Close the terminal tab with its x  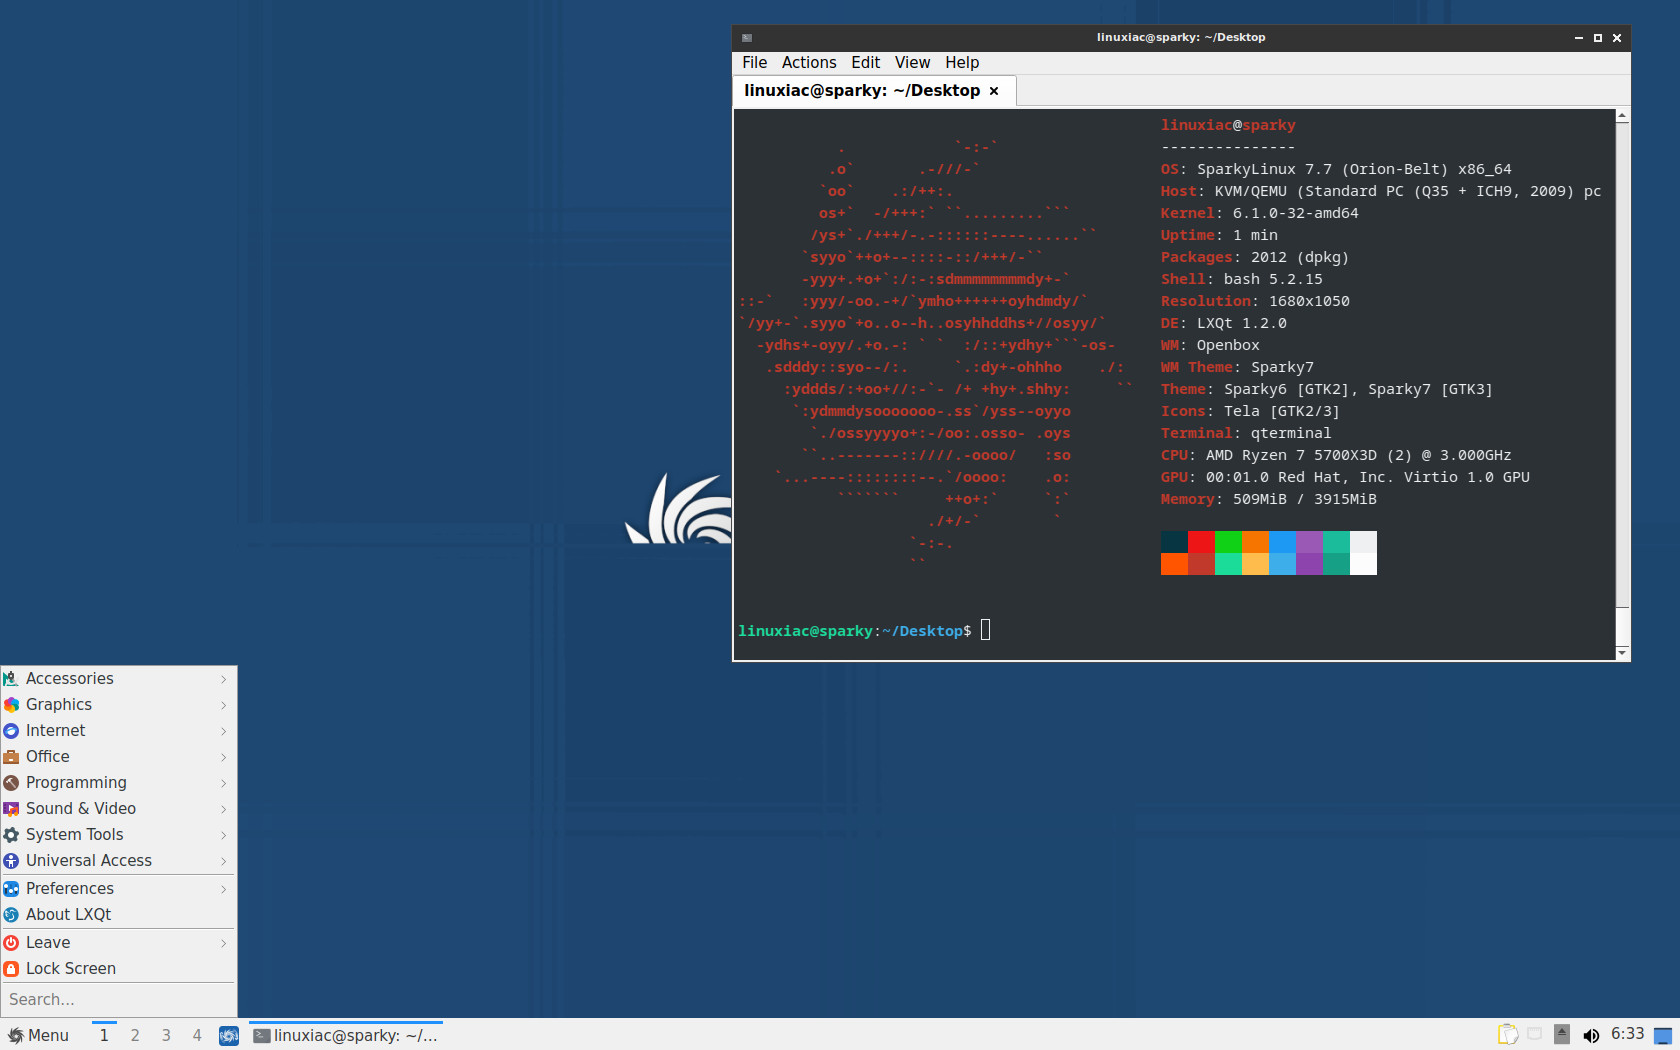pos(994,91)
